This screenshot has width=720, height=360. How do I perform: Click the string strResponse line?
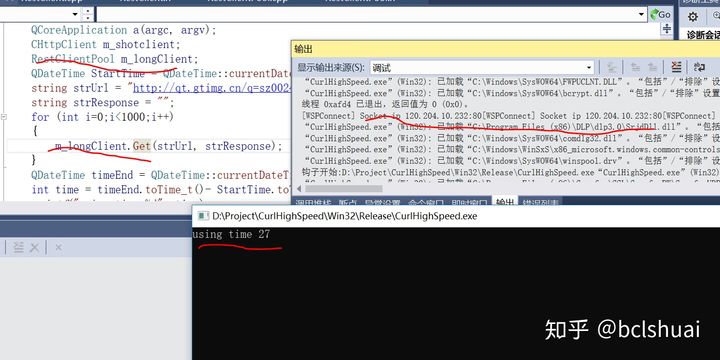[102, 102]
